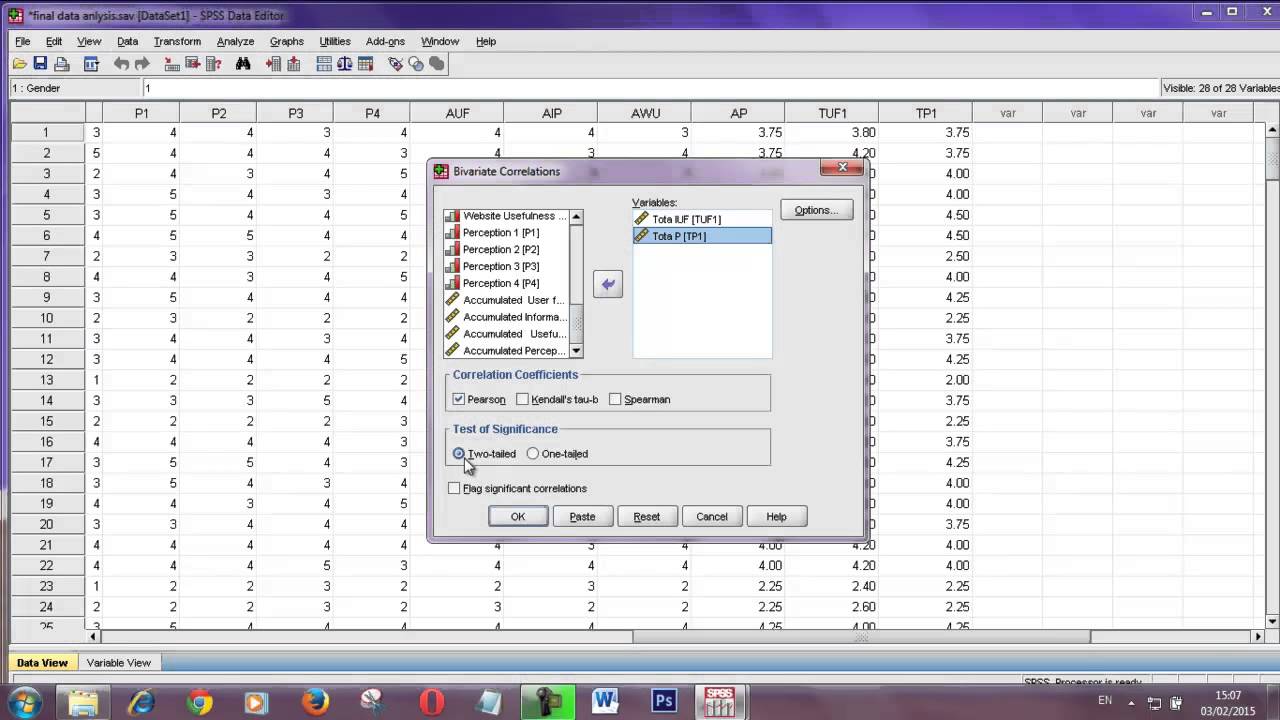Click the Weight Cases scale icon
Viewport: 1280px width, 720px height.
pos(345,63)
